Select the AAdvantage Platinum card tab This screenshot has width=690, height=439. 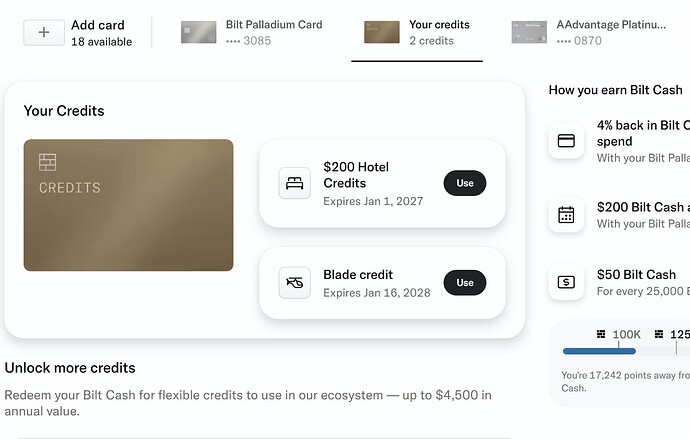pos(590,33)
